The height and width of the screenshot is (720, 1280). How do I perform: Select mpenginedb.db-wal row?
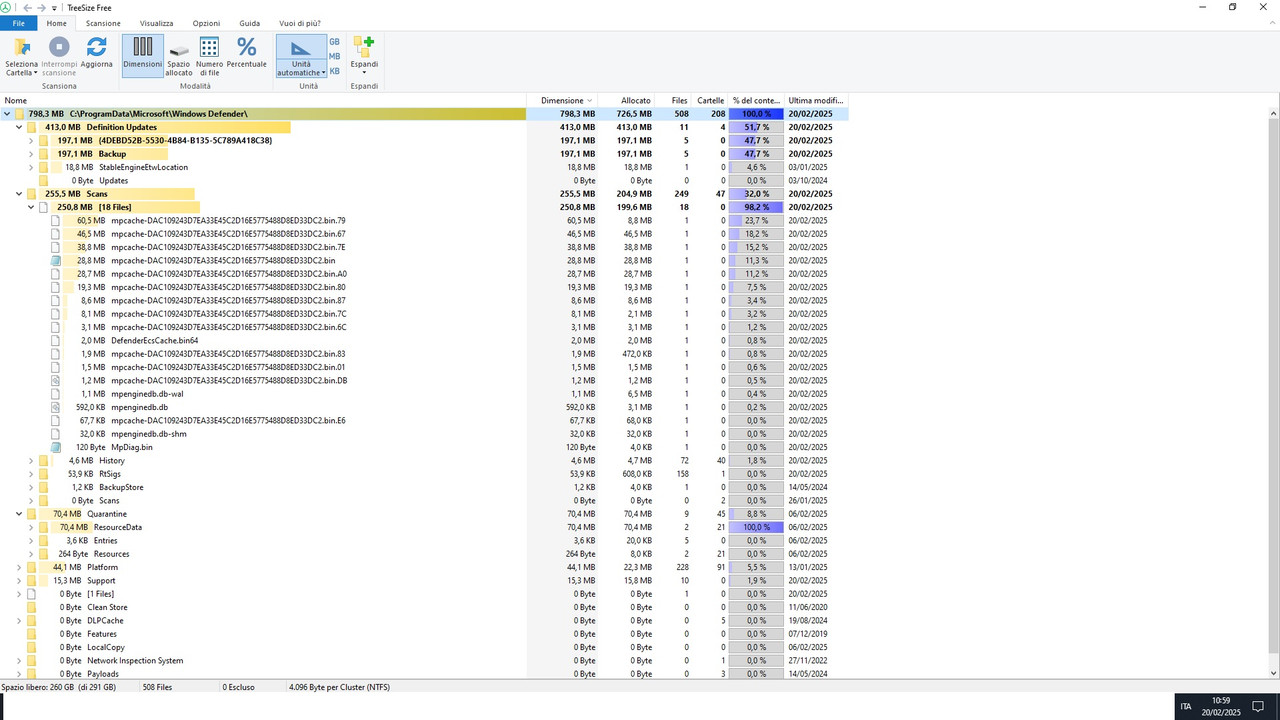click(x=424, y=394)
